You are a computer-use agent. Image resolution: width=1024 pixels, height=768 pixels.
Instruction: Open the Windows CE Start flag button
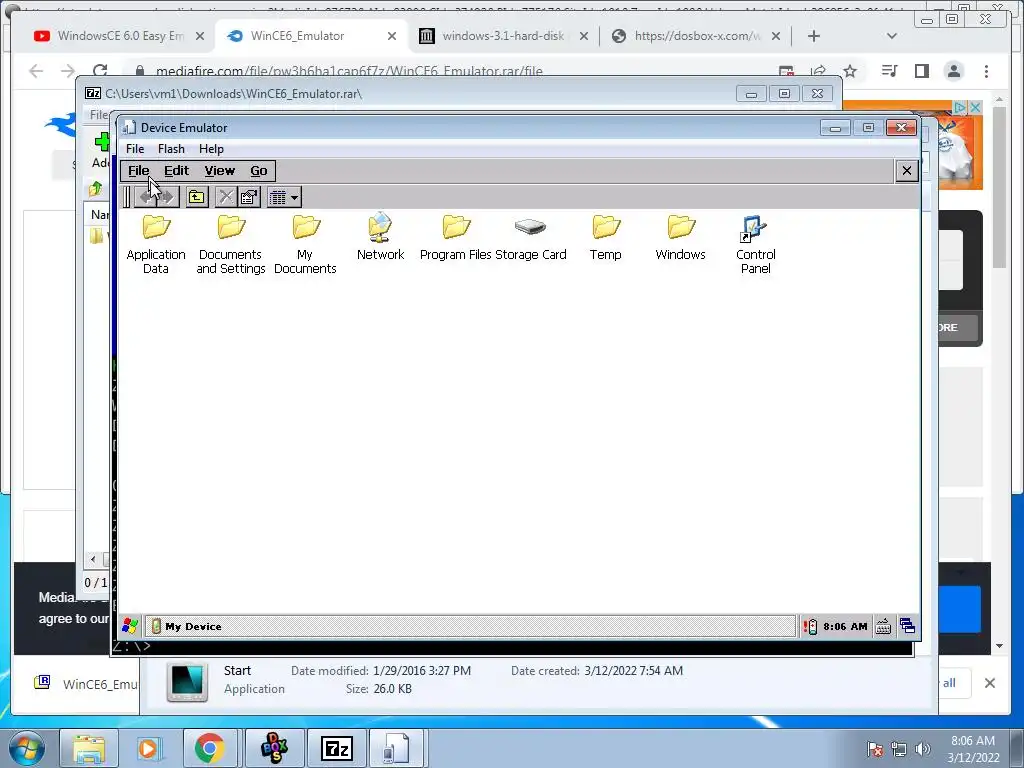(x=130, y=626)
